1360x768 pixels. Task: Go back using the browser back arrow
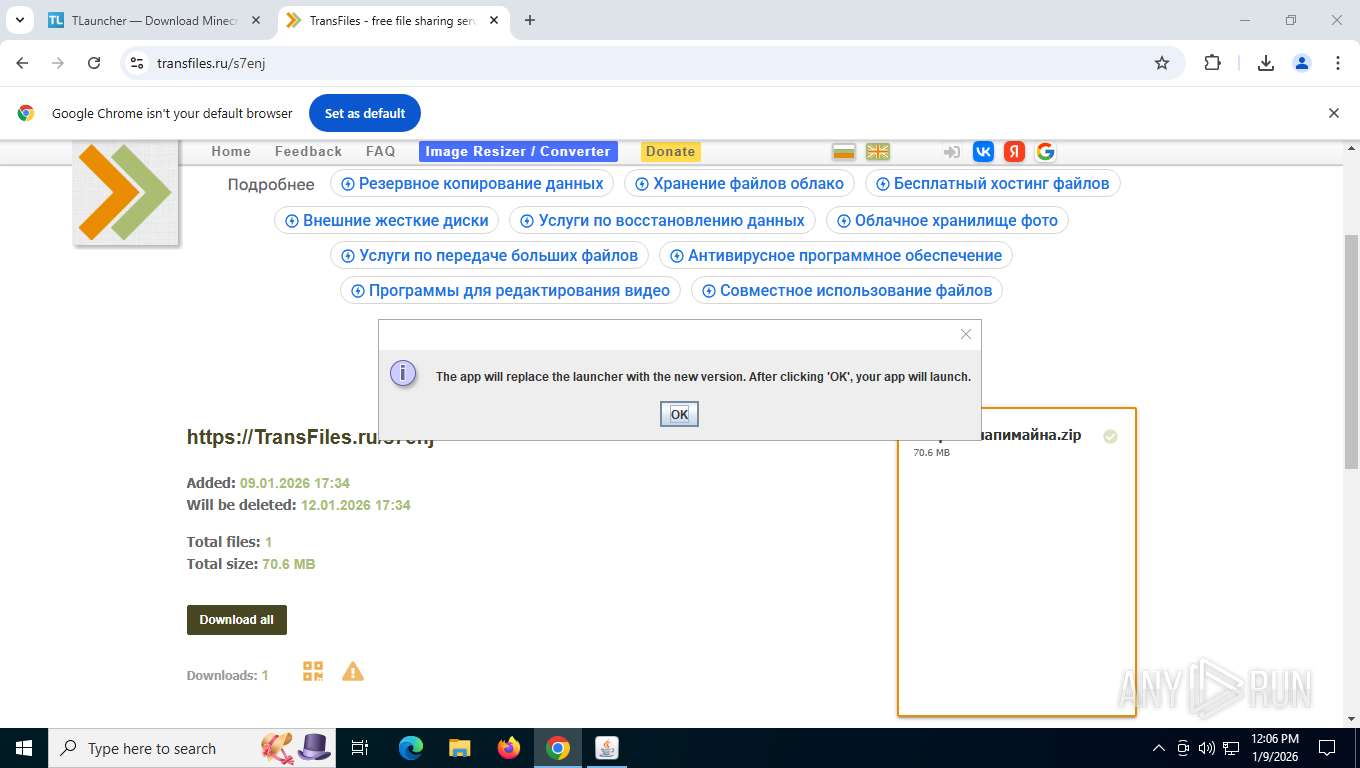click(22, 63)
